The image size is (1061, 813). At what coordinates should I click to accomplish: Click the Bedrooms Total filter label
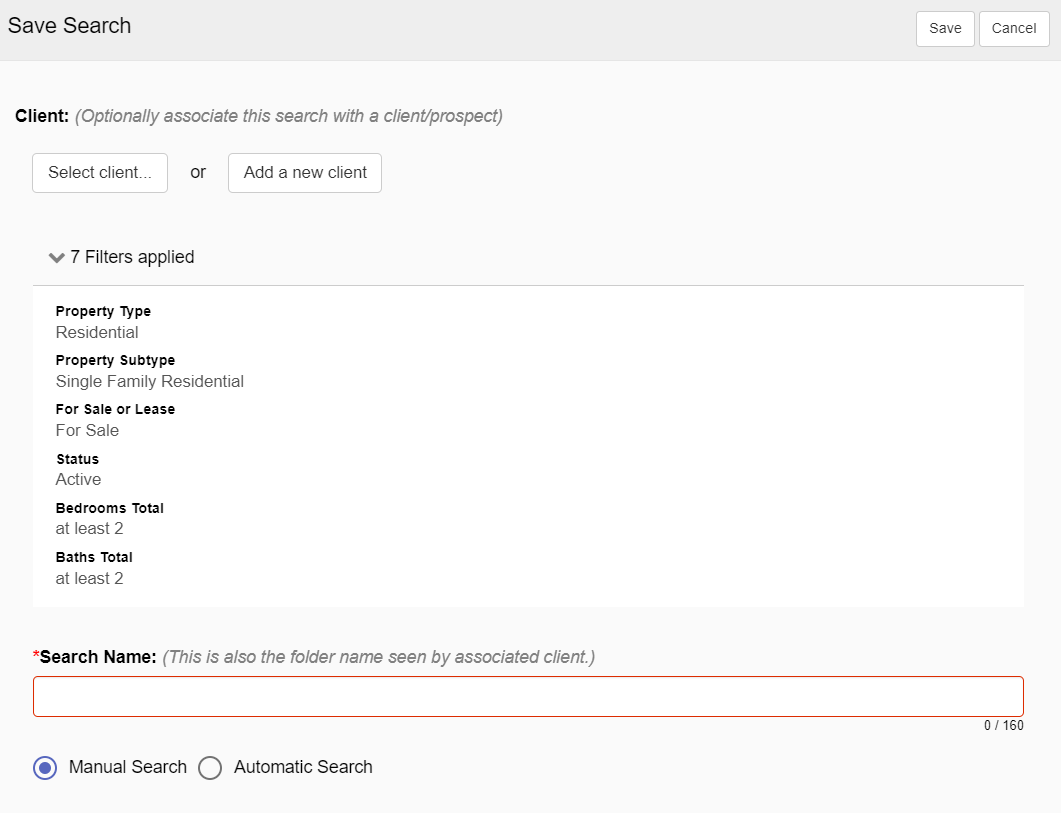click(110, 508)
